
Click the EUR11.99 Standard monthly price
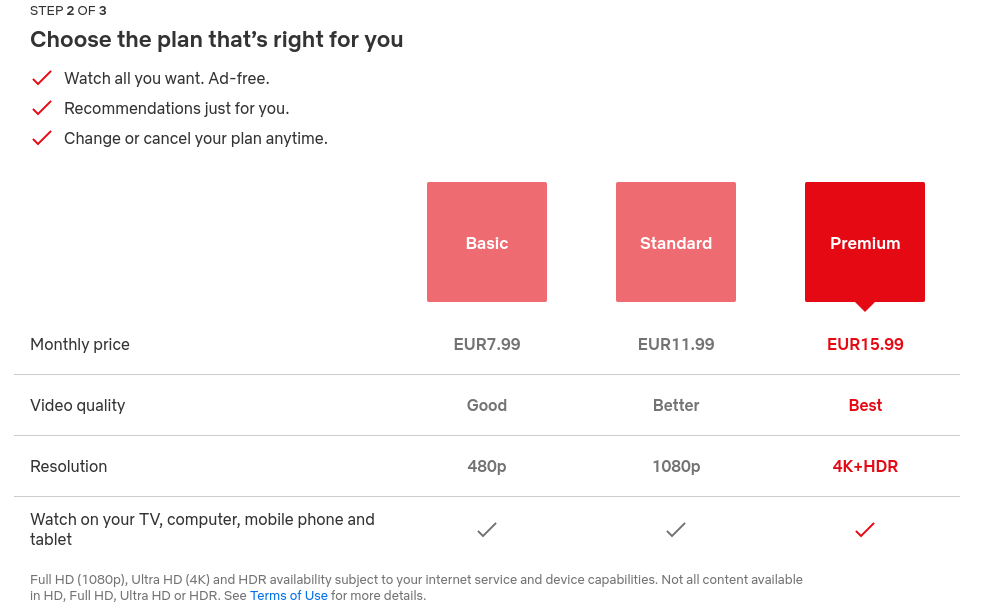click(676, 344)
